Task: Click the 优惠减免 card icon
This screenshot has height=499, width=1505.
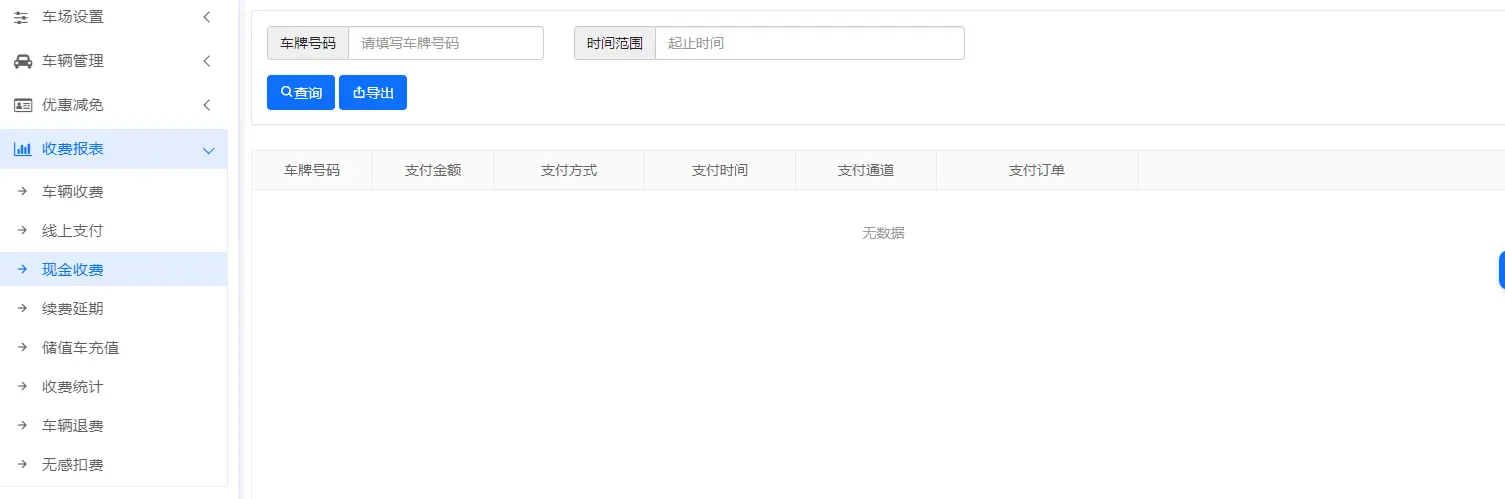Action: (22, 105)
